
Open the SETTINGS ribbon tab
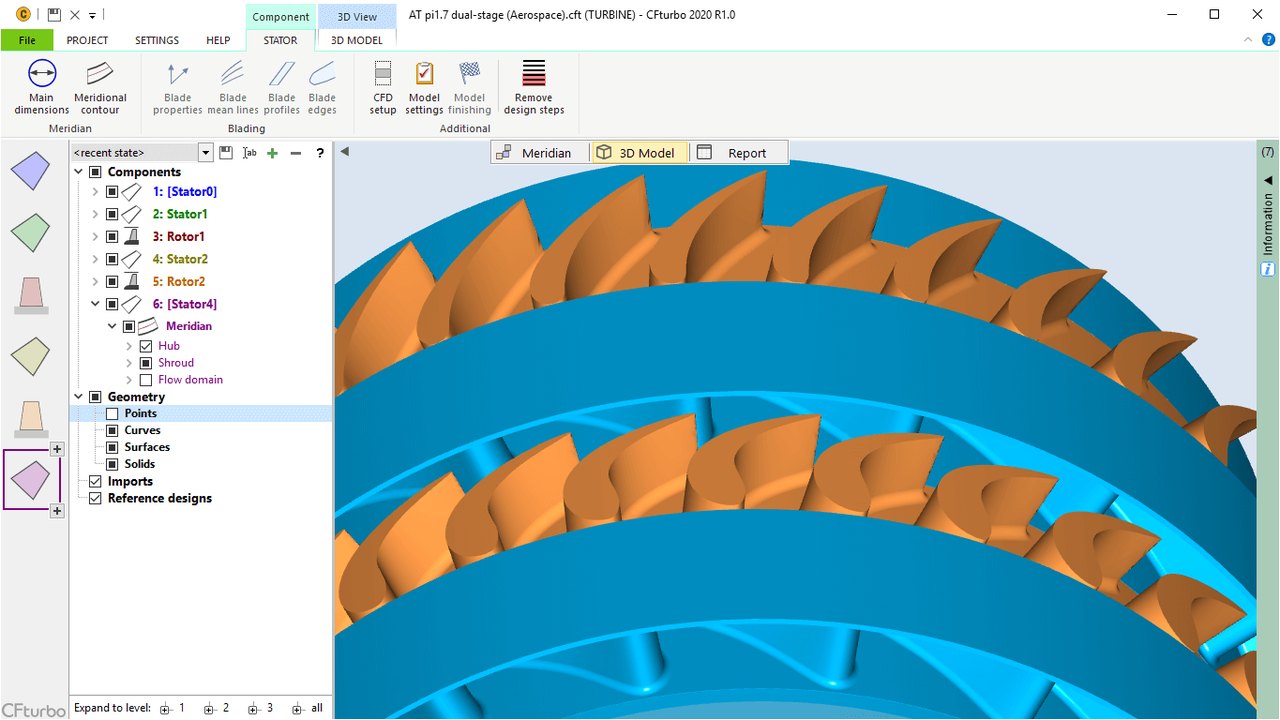click(x=157, y=40)
